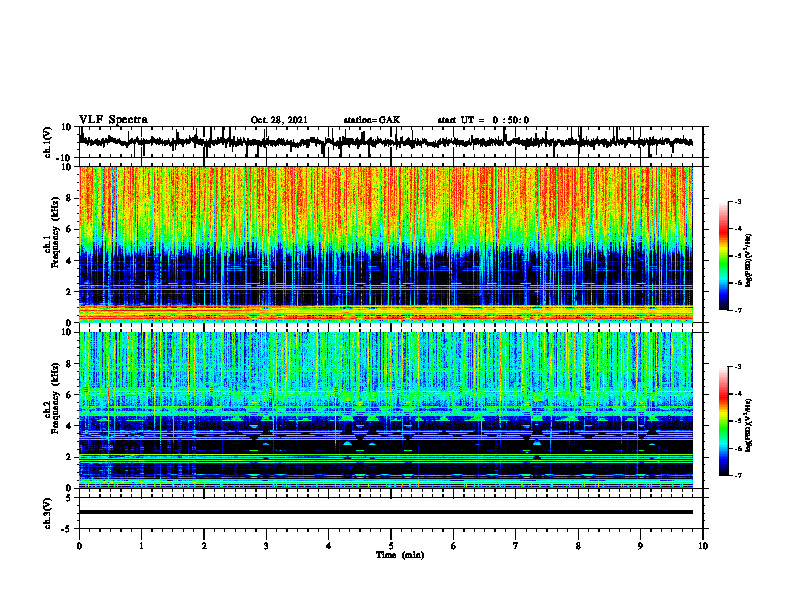792x612 pixels.
Task: Click the "-7" tick on ch.2 color bar
Action: 738,476
